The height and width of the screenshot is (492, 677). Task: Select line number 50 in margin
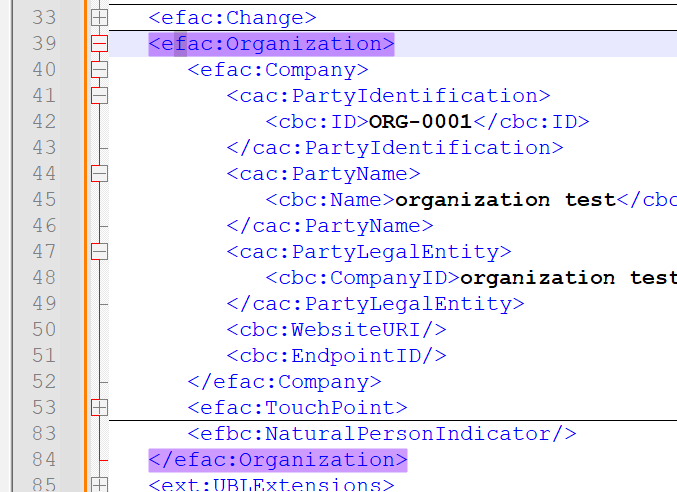click(44, 330)
